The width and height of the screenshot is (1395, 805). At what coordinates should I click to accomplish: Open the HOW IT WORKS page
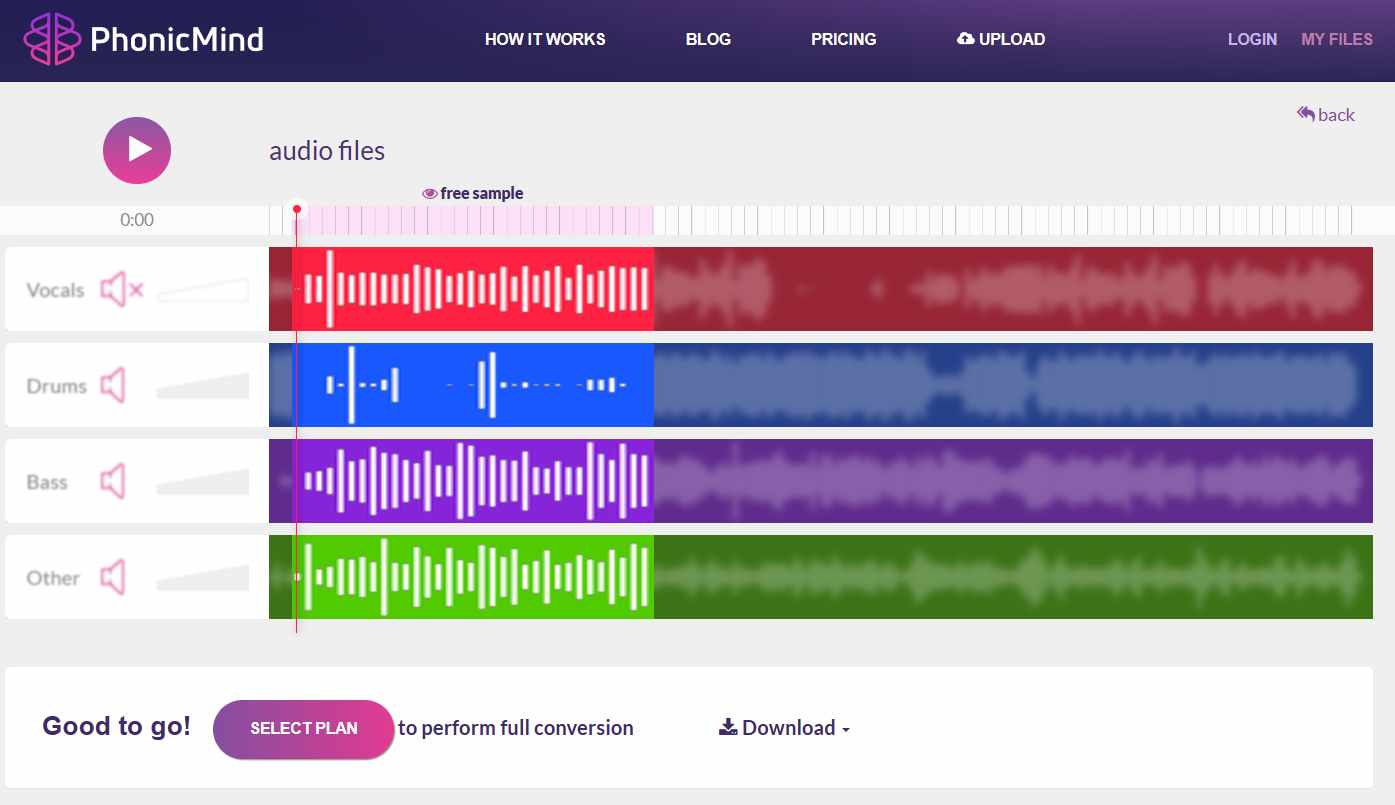coord(545,40)
